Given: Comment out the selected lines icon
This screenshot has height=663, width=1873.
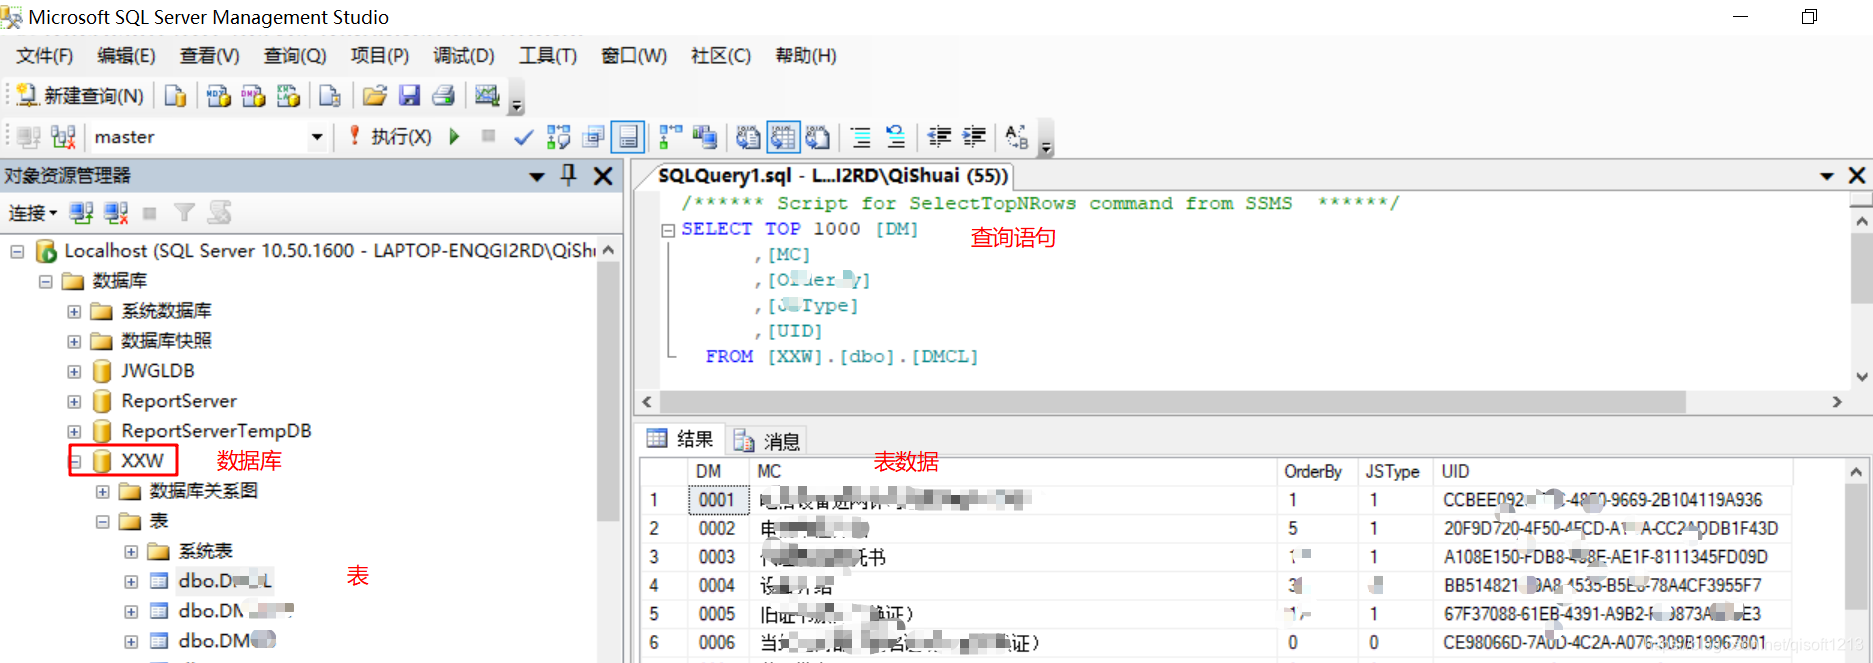Looking at the screenshot, I should pos(860,137).
